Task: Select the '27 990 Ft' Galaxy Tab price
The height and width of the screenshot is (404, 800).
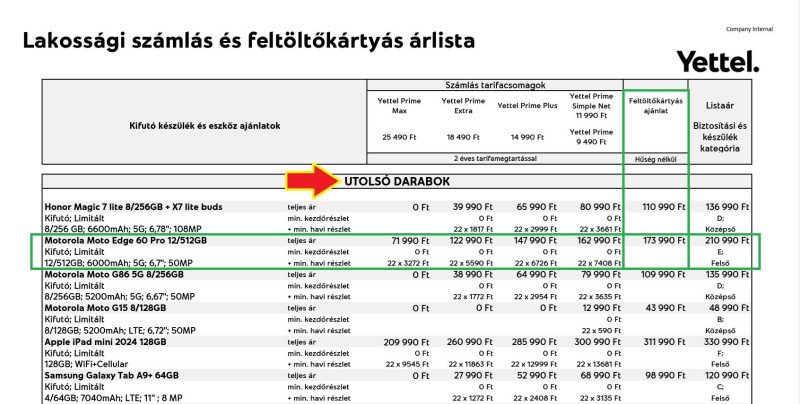Action: (473, 375)
